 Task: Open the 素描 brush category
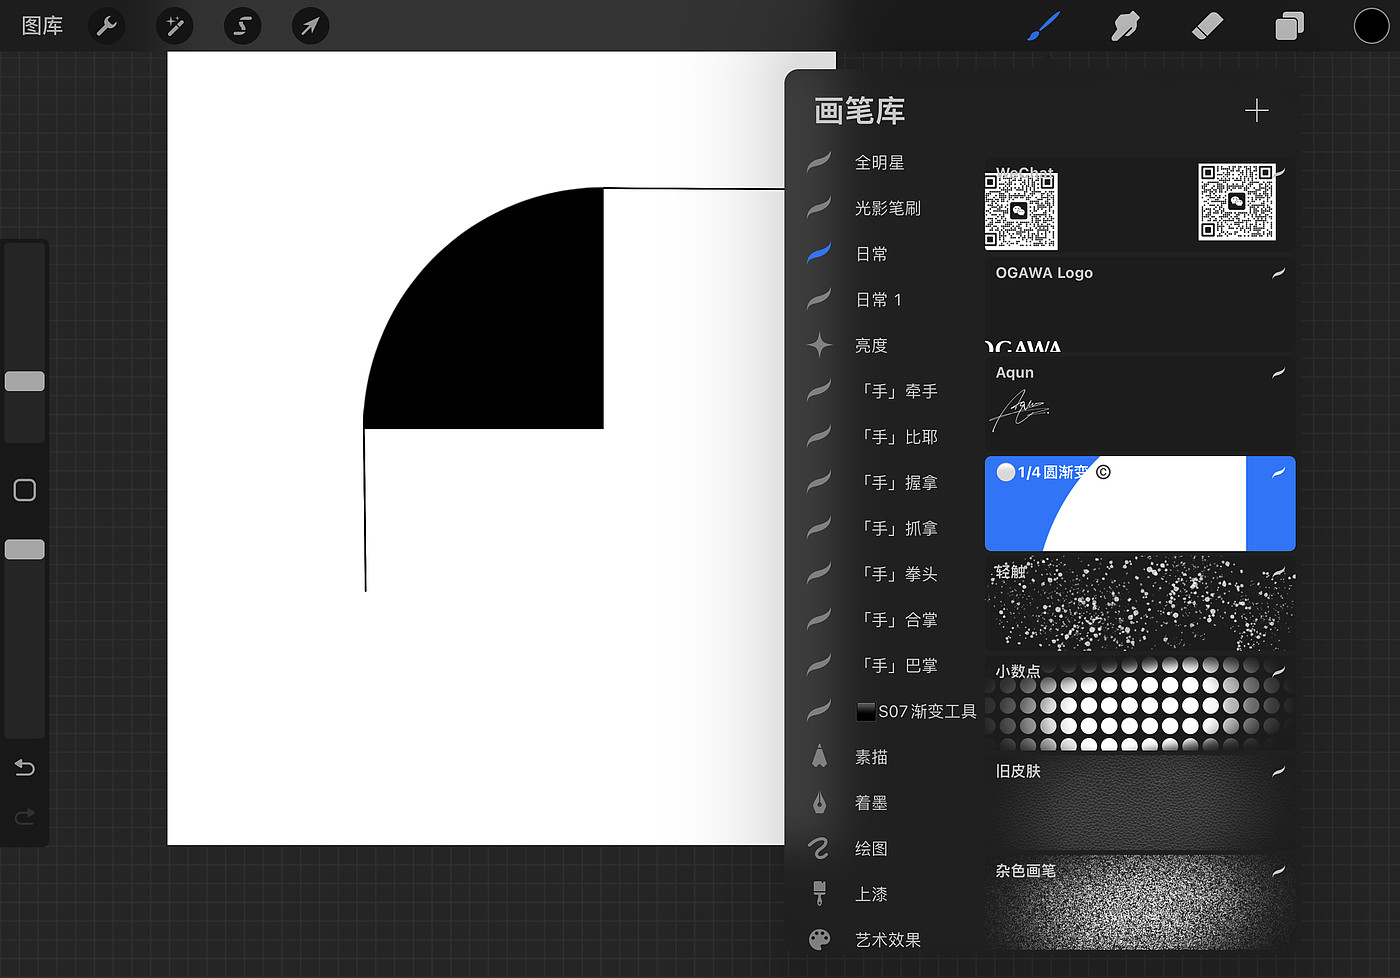tap(871, 757)
